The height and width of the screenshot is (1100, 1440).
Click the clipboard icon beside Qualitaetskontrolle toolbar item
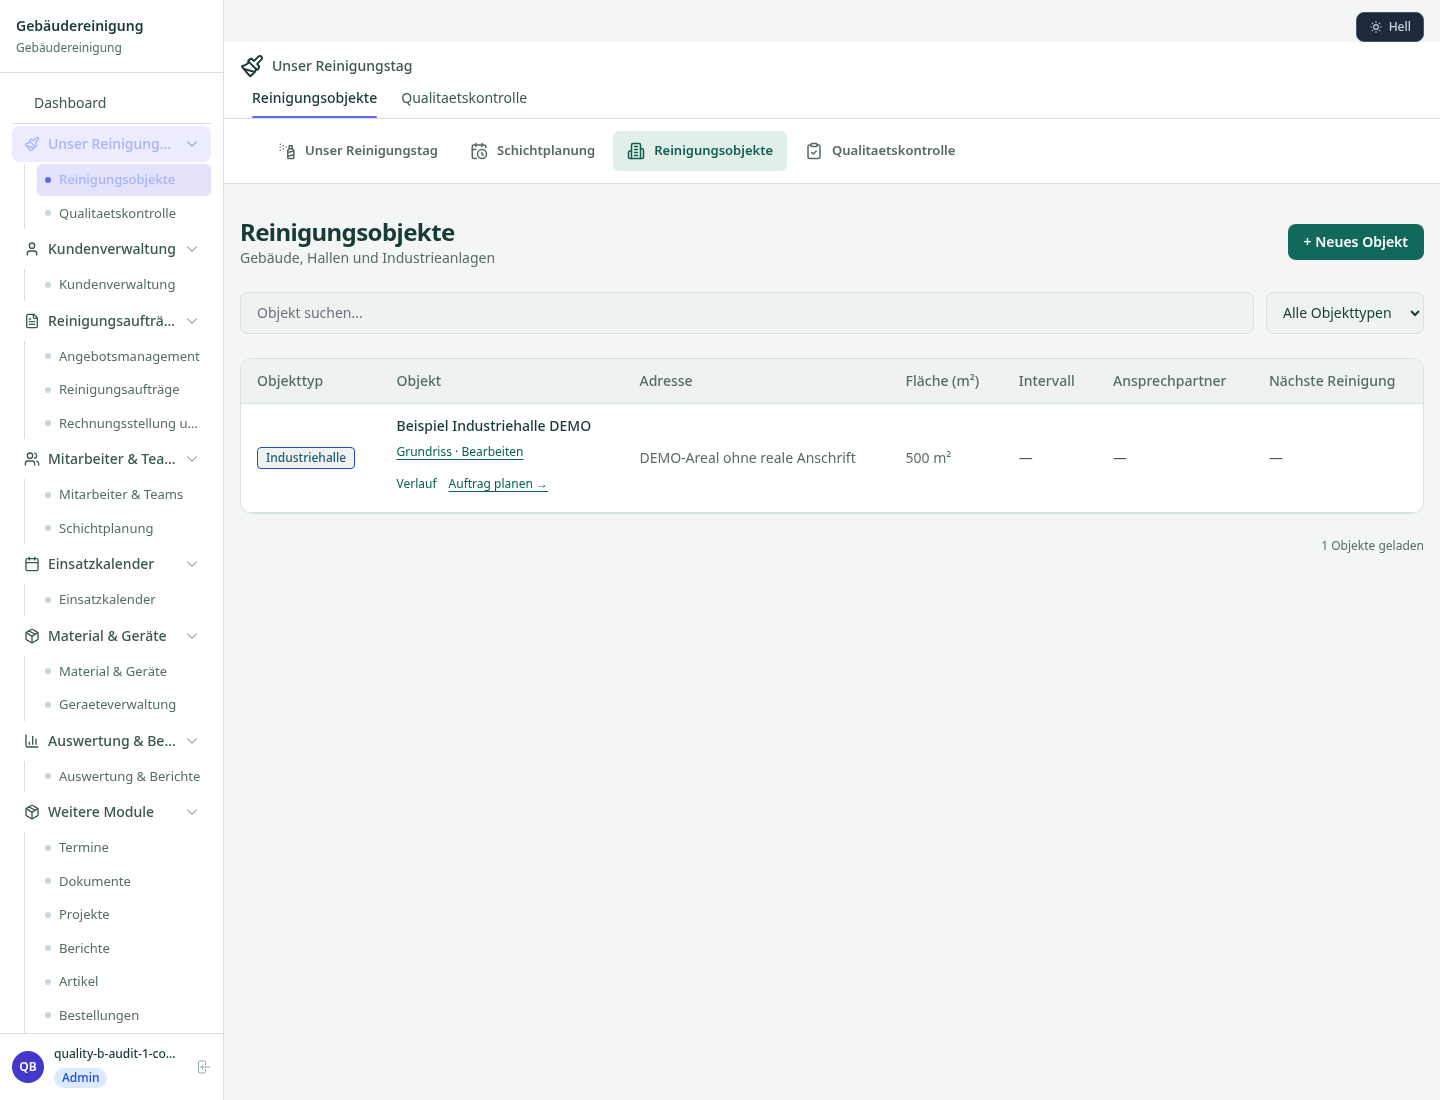pos(814,151)
